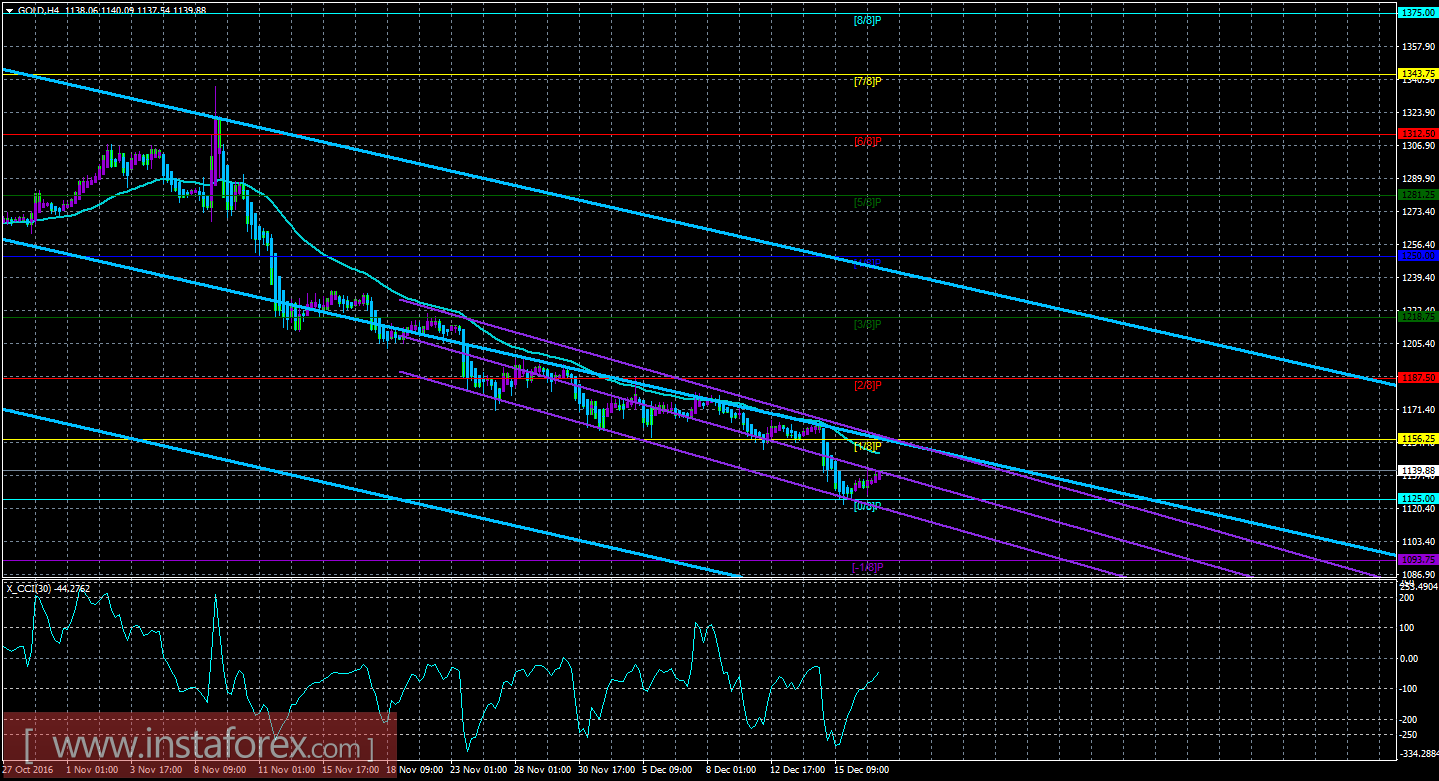Select the yellow 1156.25 price tag
The width and height of the screenshot is (1439, 781).
pyautogui.click(x=1418, y=439)
